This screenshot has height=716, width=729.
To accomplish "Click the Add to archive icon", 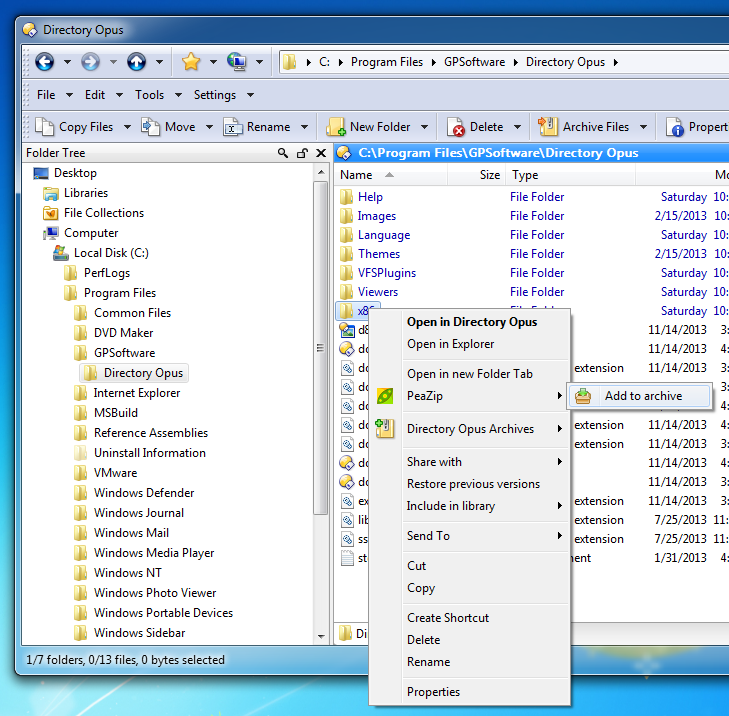I will tap(583, 396).
